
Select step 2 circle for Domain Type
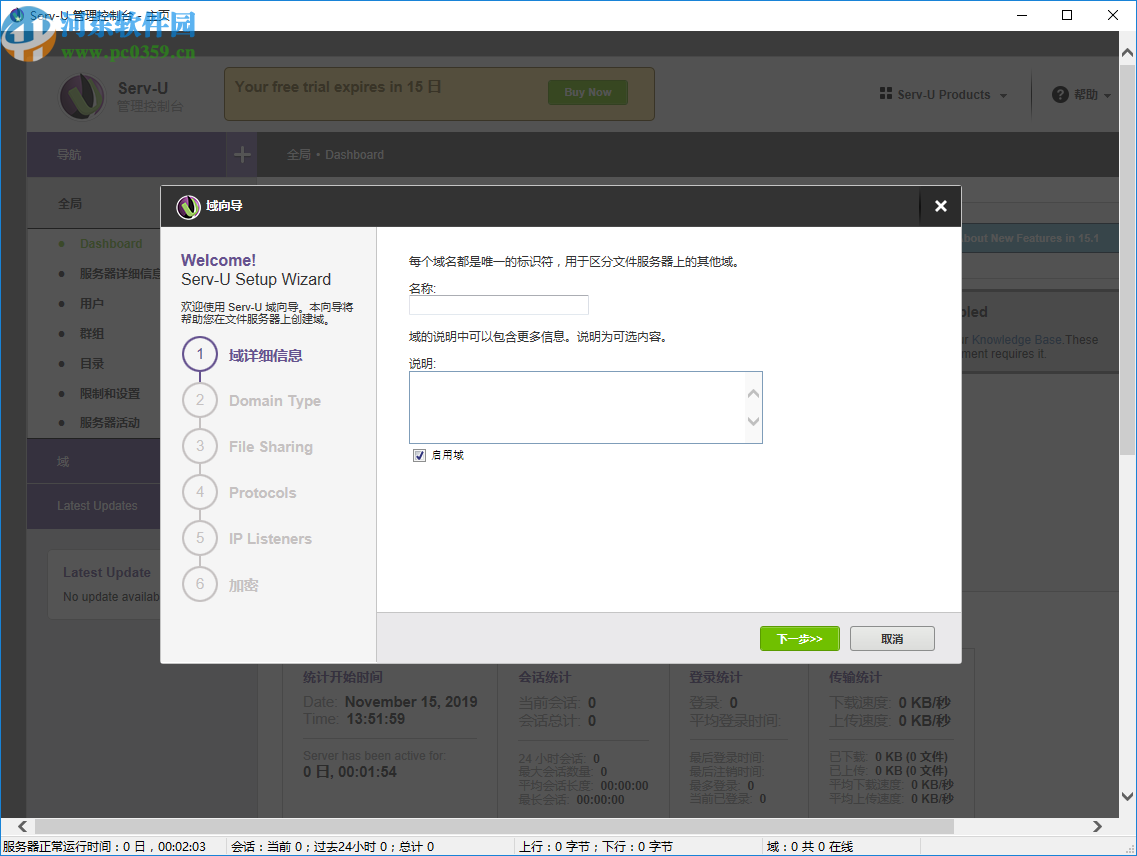coord(200,400)
